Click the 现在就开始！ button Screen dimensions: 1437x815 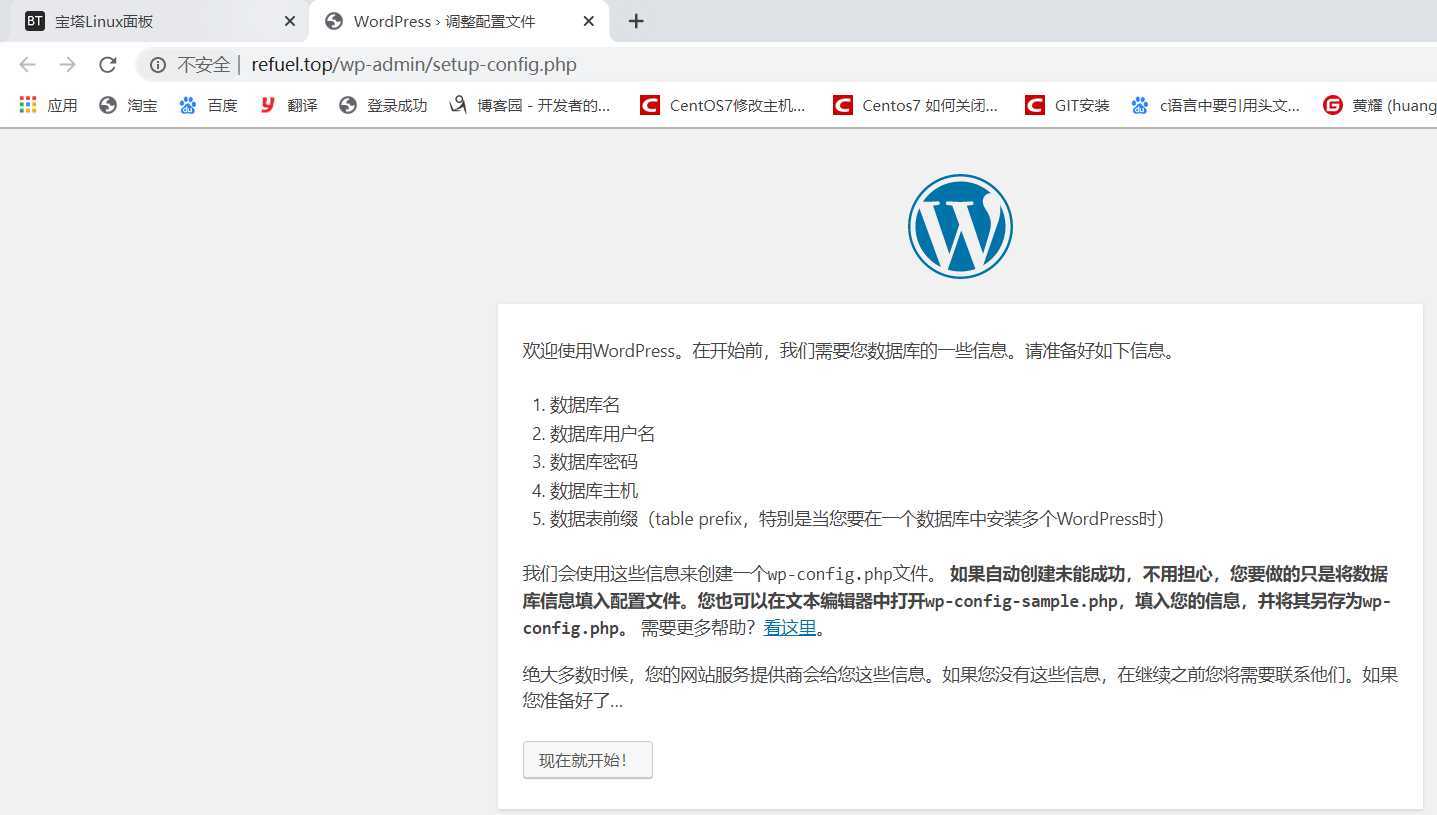588,760
